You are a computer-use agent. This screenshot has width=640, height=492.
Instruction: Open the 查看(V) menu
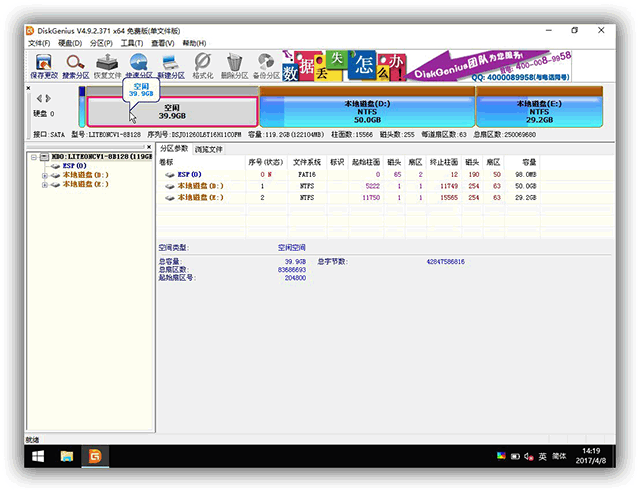(x=163, y=43)
